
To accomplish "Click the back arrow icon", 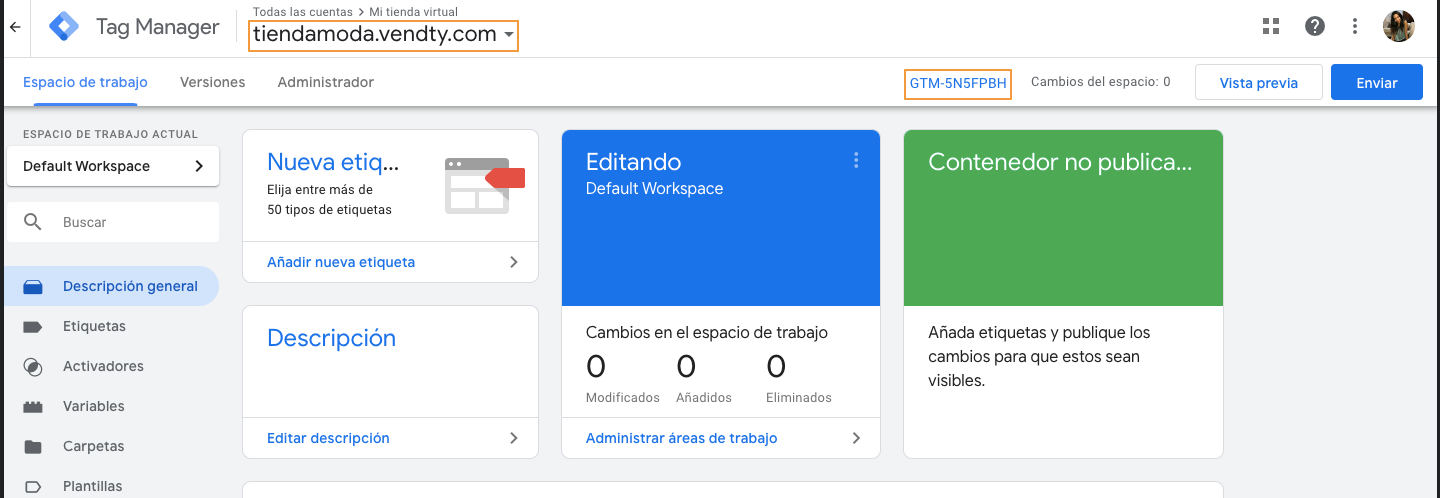I will pyautogui.click(x=15, y=28).
